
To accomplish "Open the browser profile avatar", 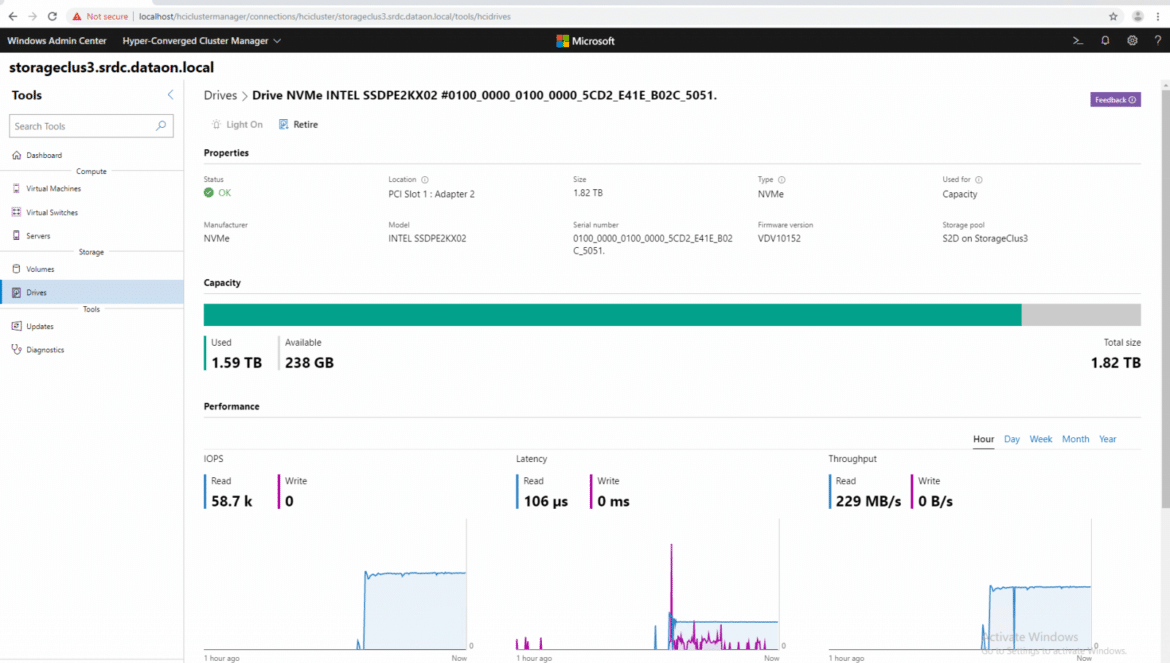I will coord(1137,16).
